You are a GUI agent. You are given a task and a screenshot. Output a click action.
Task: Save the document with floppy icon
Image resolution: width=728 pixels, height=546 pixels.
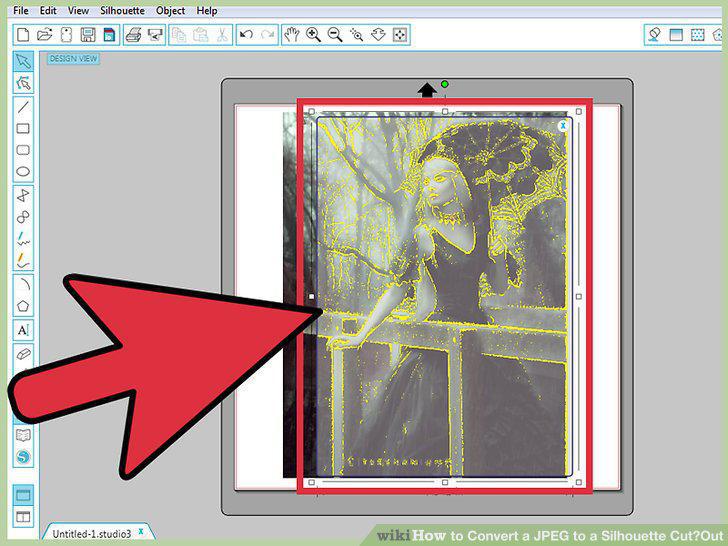[x=88, y=35]
